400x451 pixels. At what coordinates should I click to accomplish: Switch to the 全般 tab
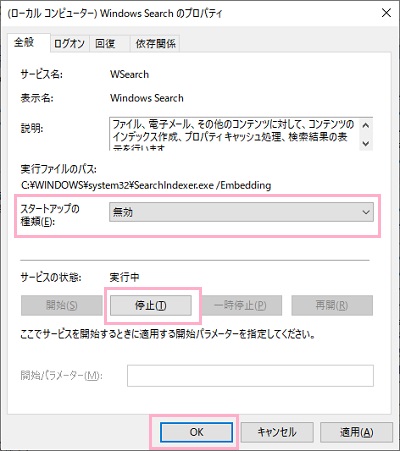29,43
